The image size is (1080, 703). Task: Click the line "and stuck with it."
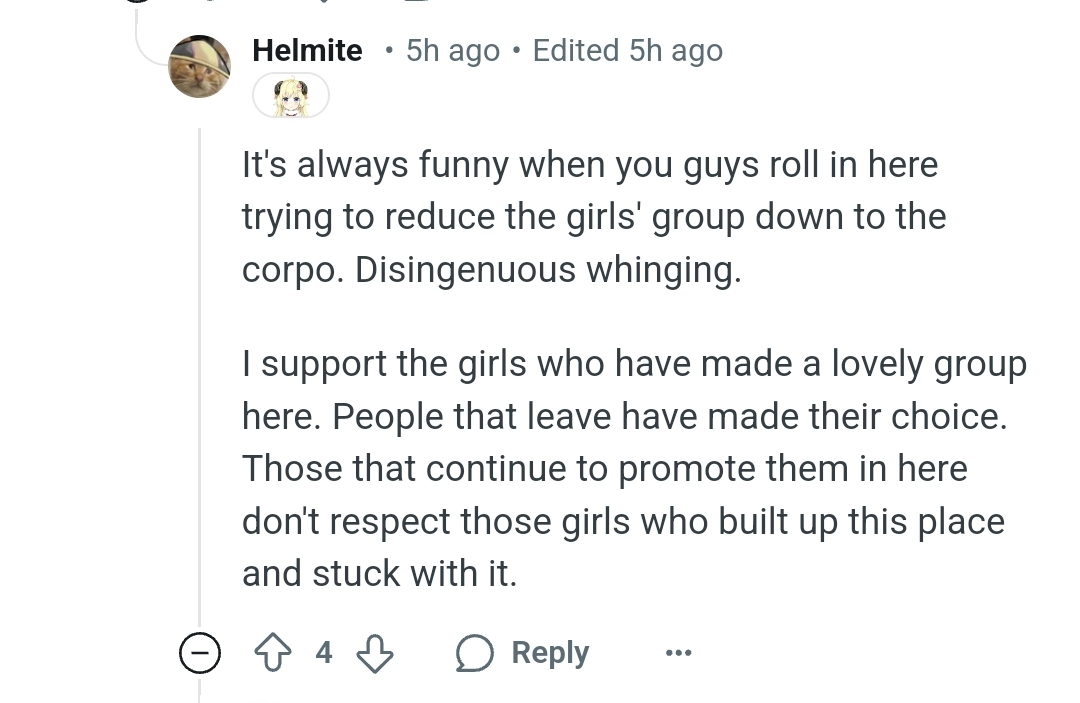pos(380,574)
